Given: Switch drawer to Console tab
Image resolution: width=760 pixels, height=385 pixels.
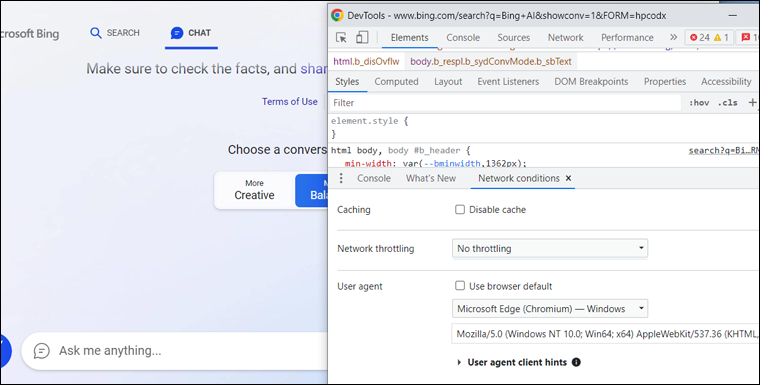Looking at the screenshot, I should coord(374,178).
